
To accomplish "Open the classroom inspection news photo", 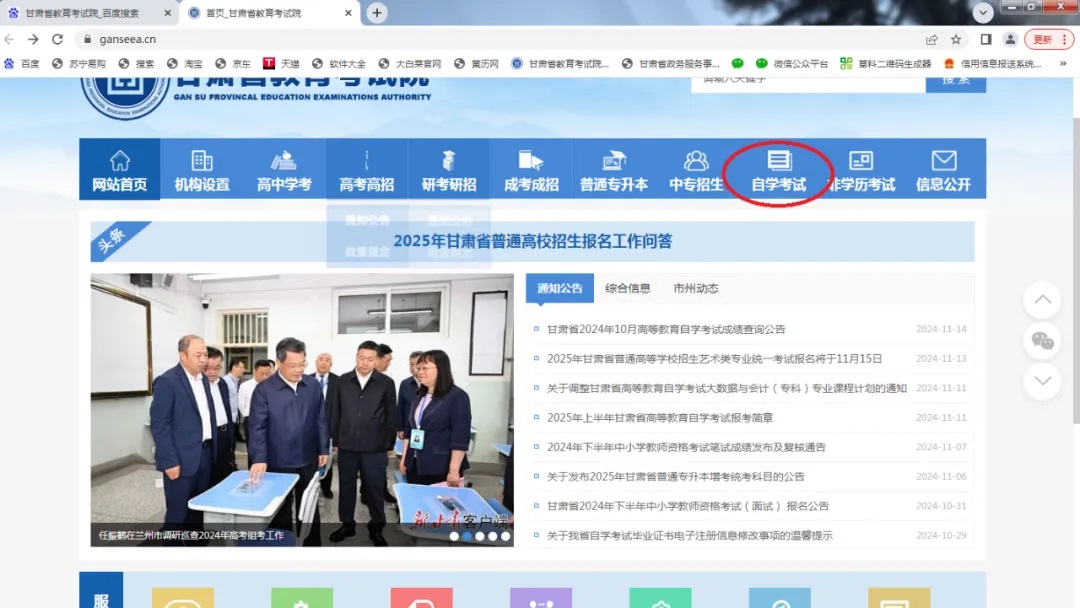I will [x=302, y=410].
